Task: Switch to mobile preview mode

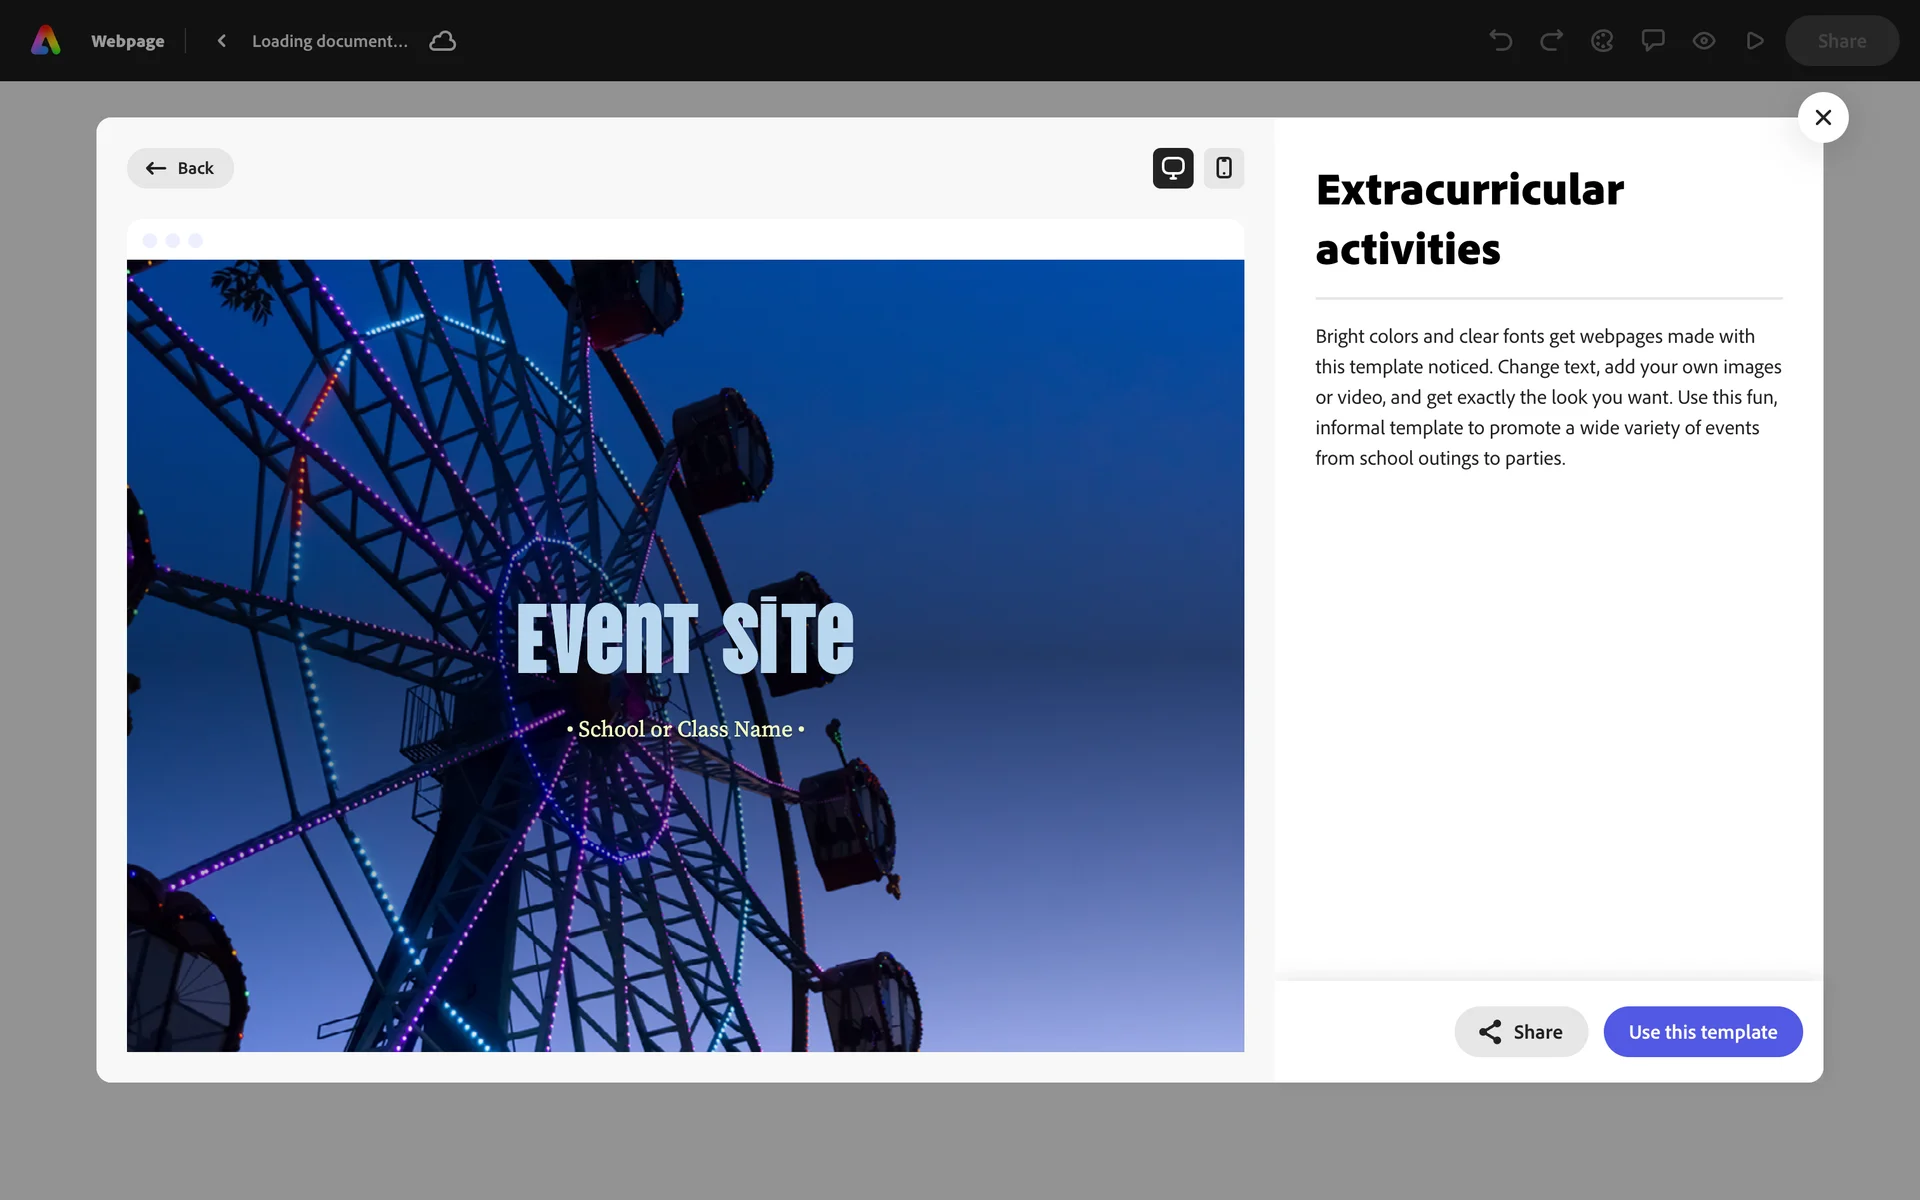Action: pyautogui.click(x=1223, y=168)
